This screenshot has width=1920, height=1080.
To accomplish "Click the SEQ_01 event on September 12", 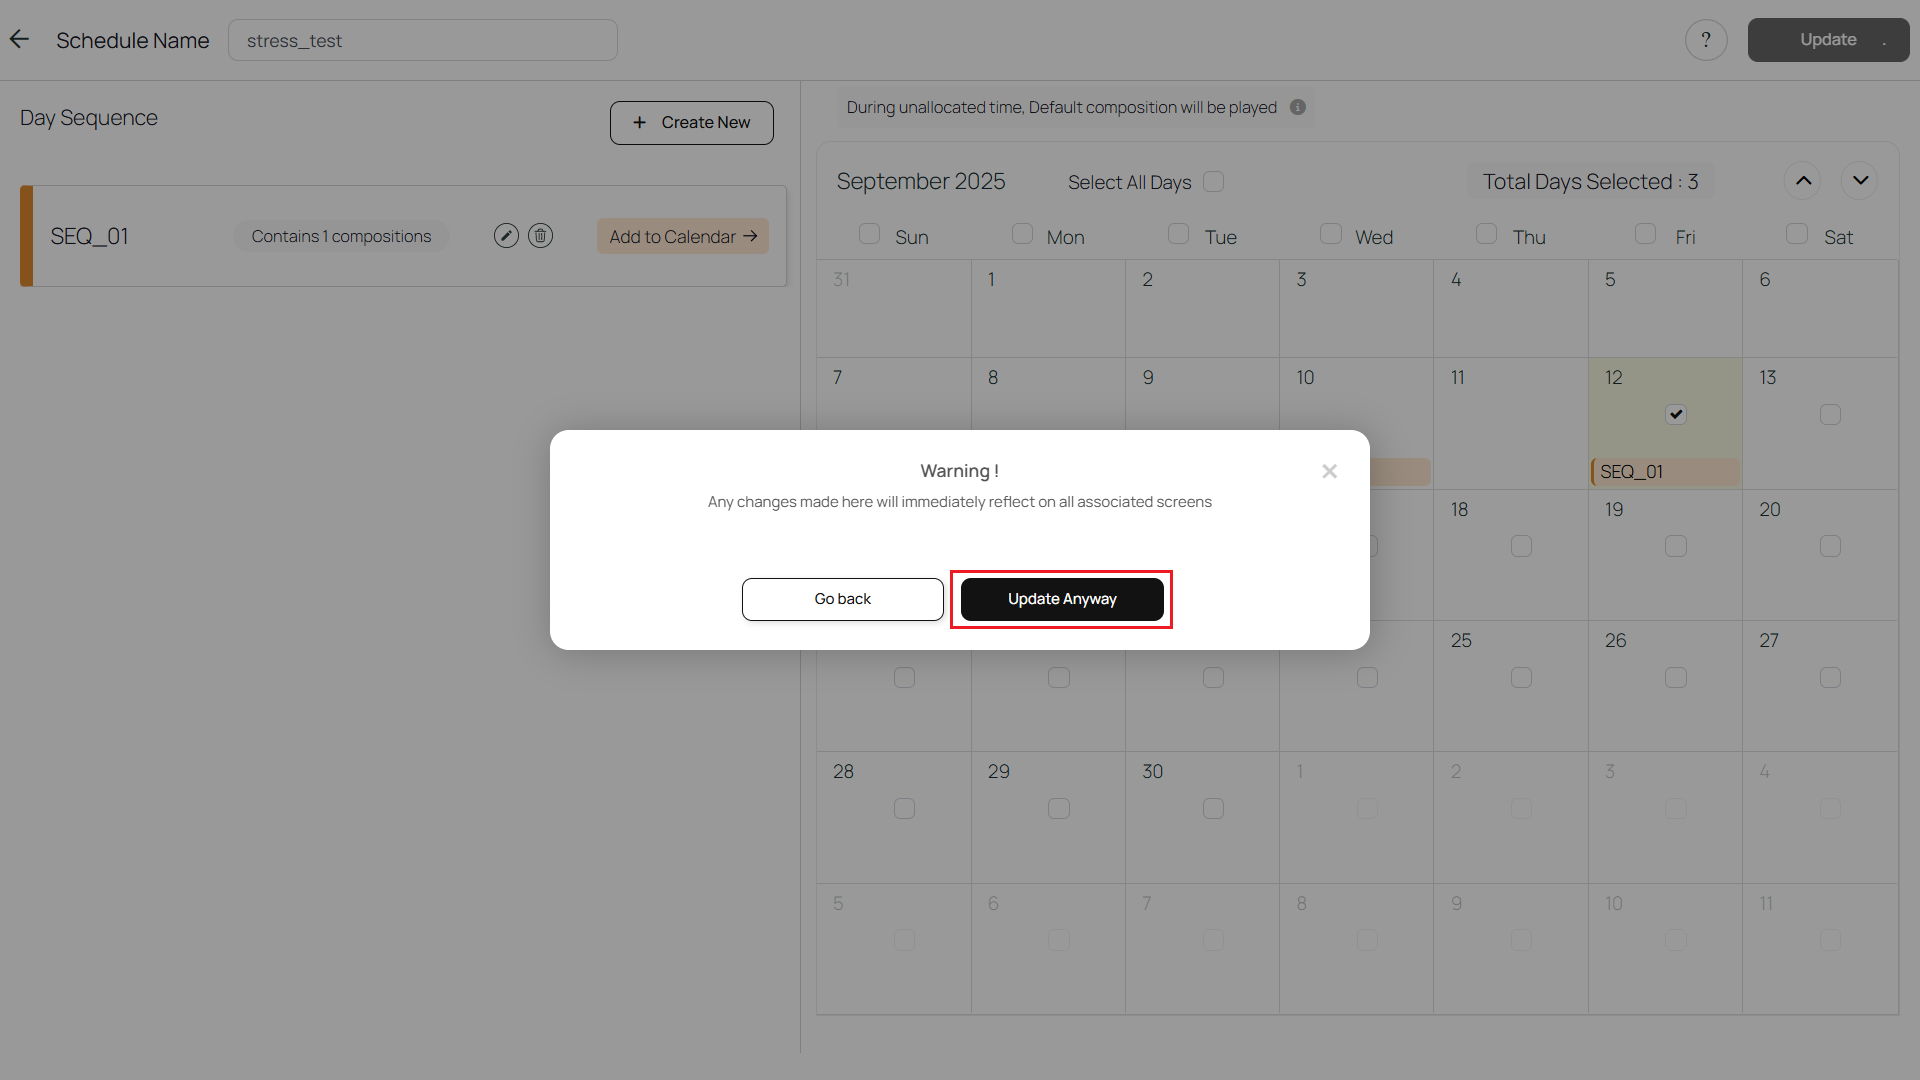I will (1664, 472).
